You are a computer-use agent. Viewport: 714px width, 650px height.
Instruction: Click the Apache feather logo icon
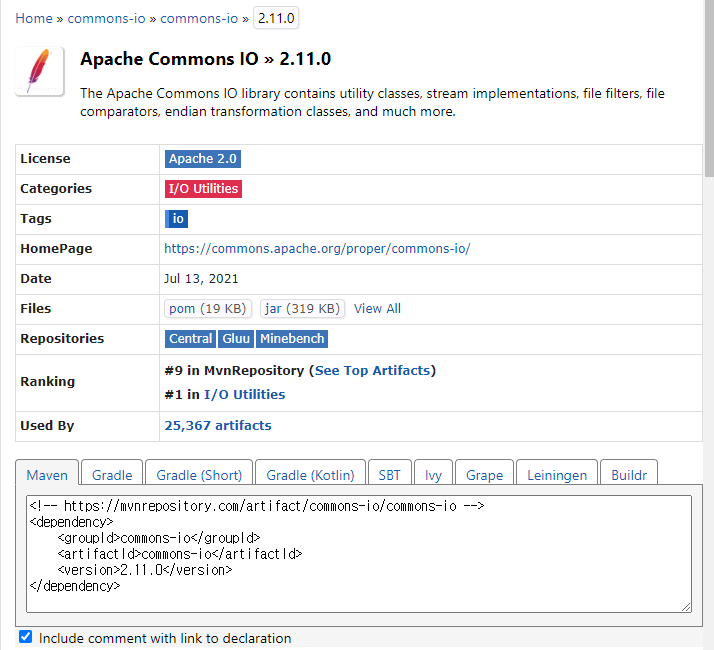pyautogui.click(x=40, y=72)
